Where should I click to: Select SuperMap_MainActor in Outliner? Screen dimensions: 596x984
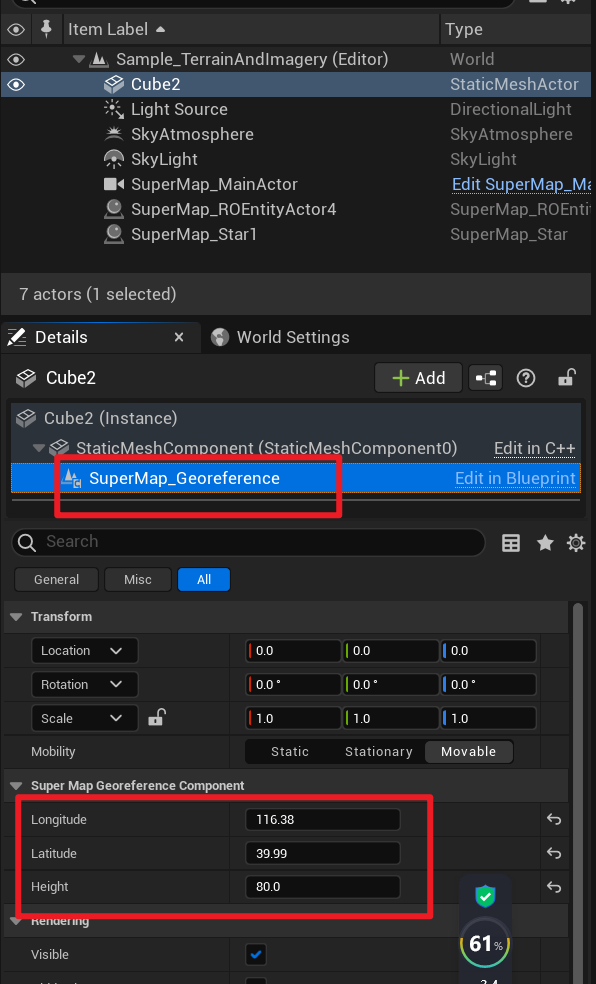click(x=214, y=184)
